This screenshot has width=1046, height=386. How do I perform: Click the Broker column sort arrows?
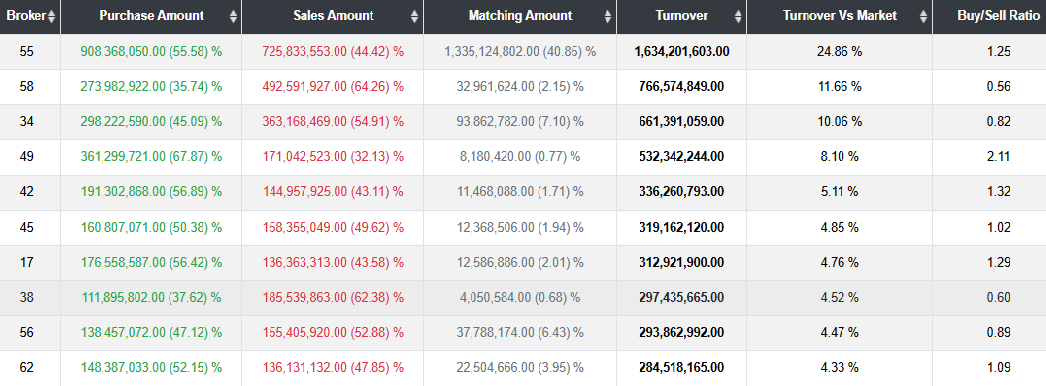coord(52,17)
